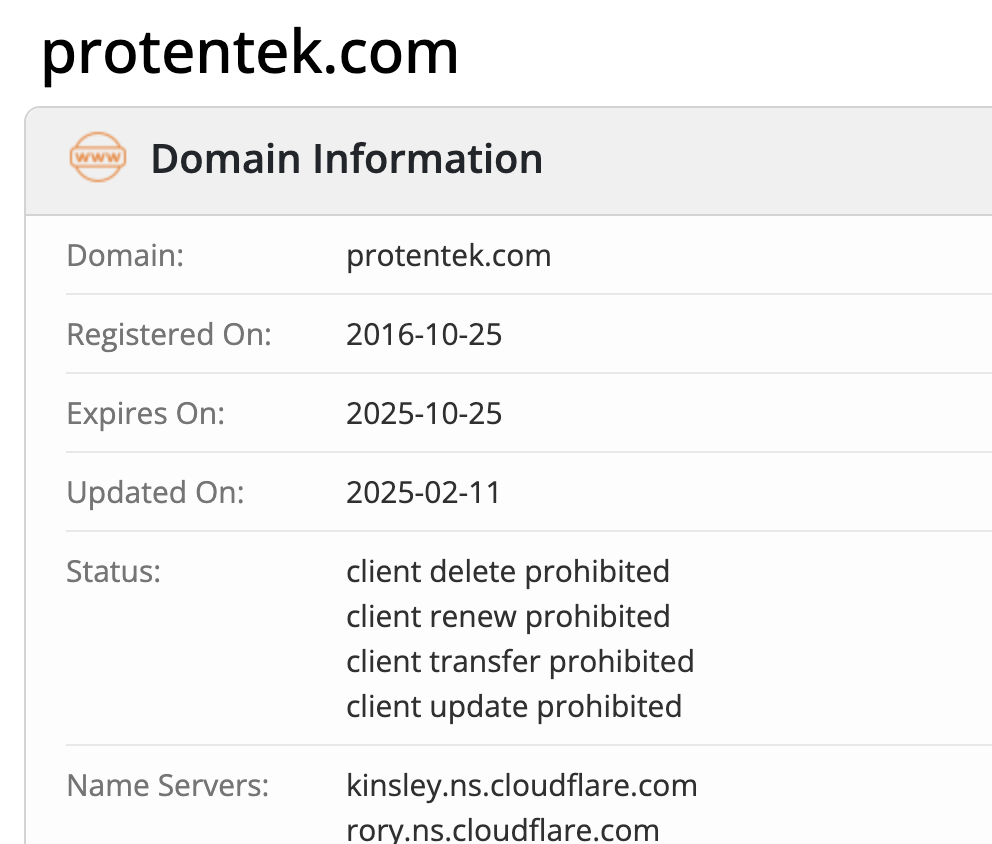Select the Updated On: label

click(155, 492)
